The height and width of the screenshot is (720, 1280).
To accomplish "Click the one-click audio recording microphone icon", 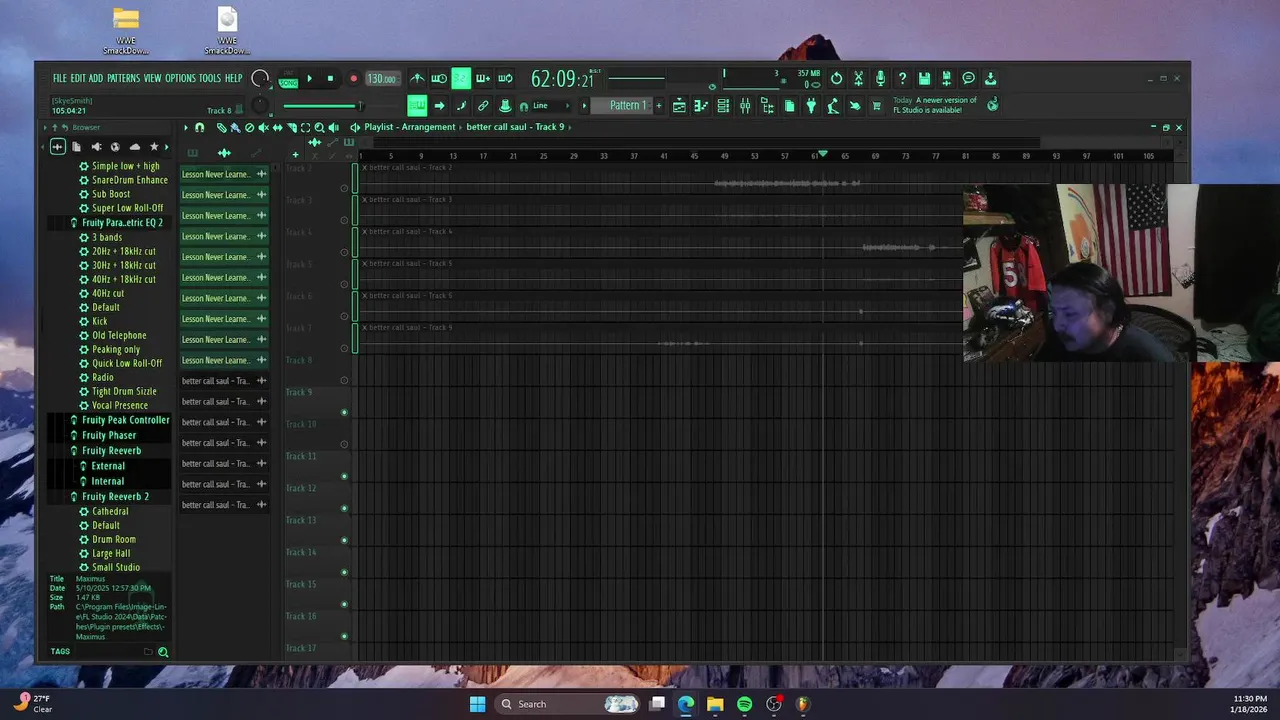I will [x=880, y=78].
